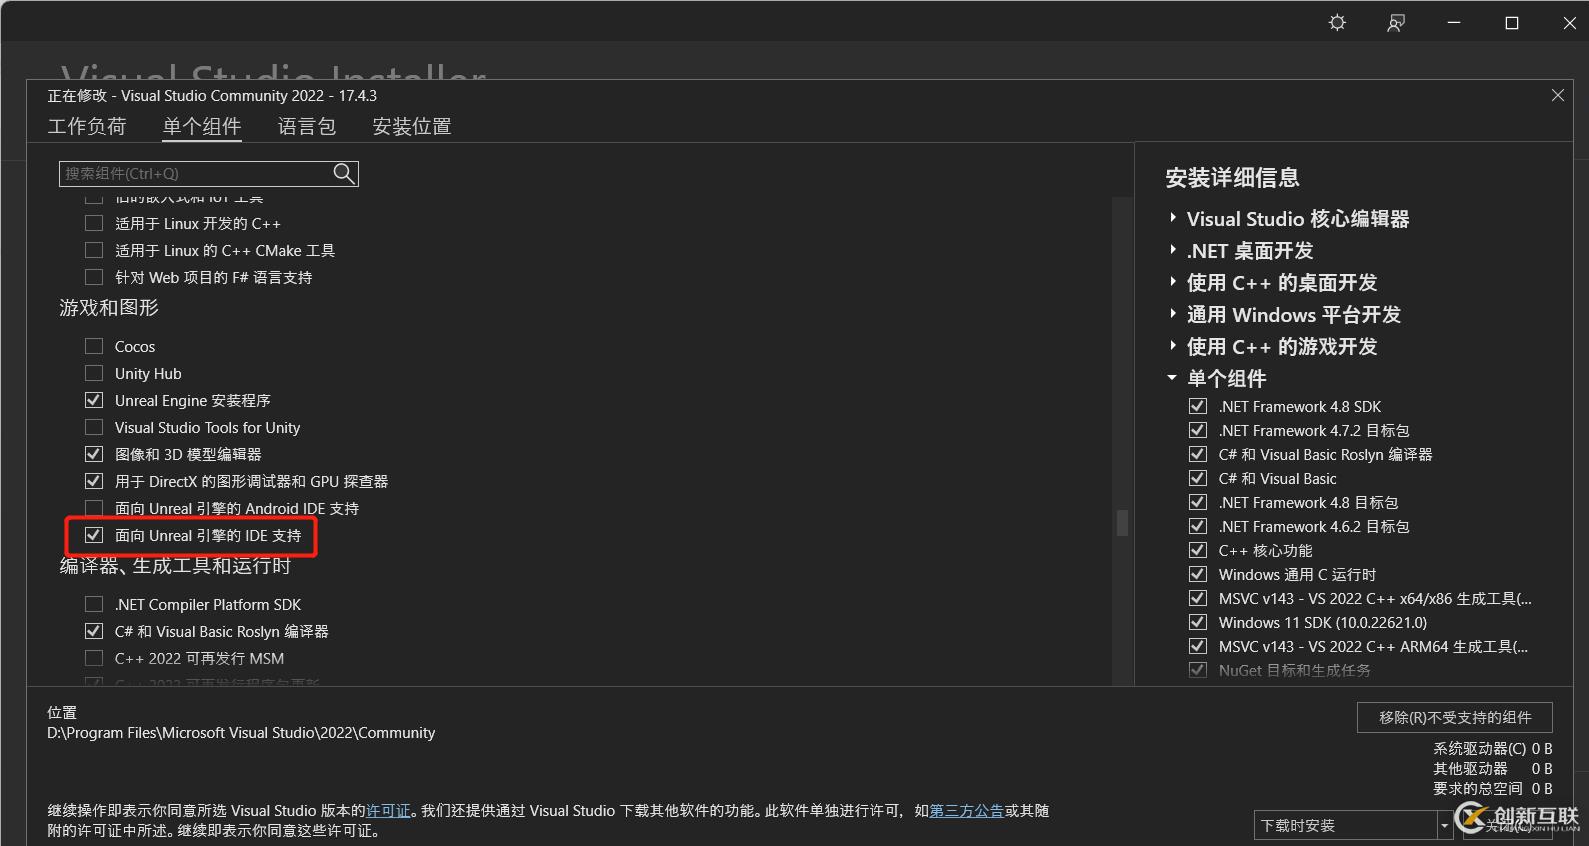Click 移除不受支持的组件 button

[x=1454, y=717]
